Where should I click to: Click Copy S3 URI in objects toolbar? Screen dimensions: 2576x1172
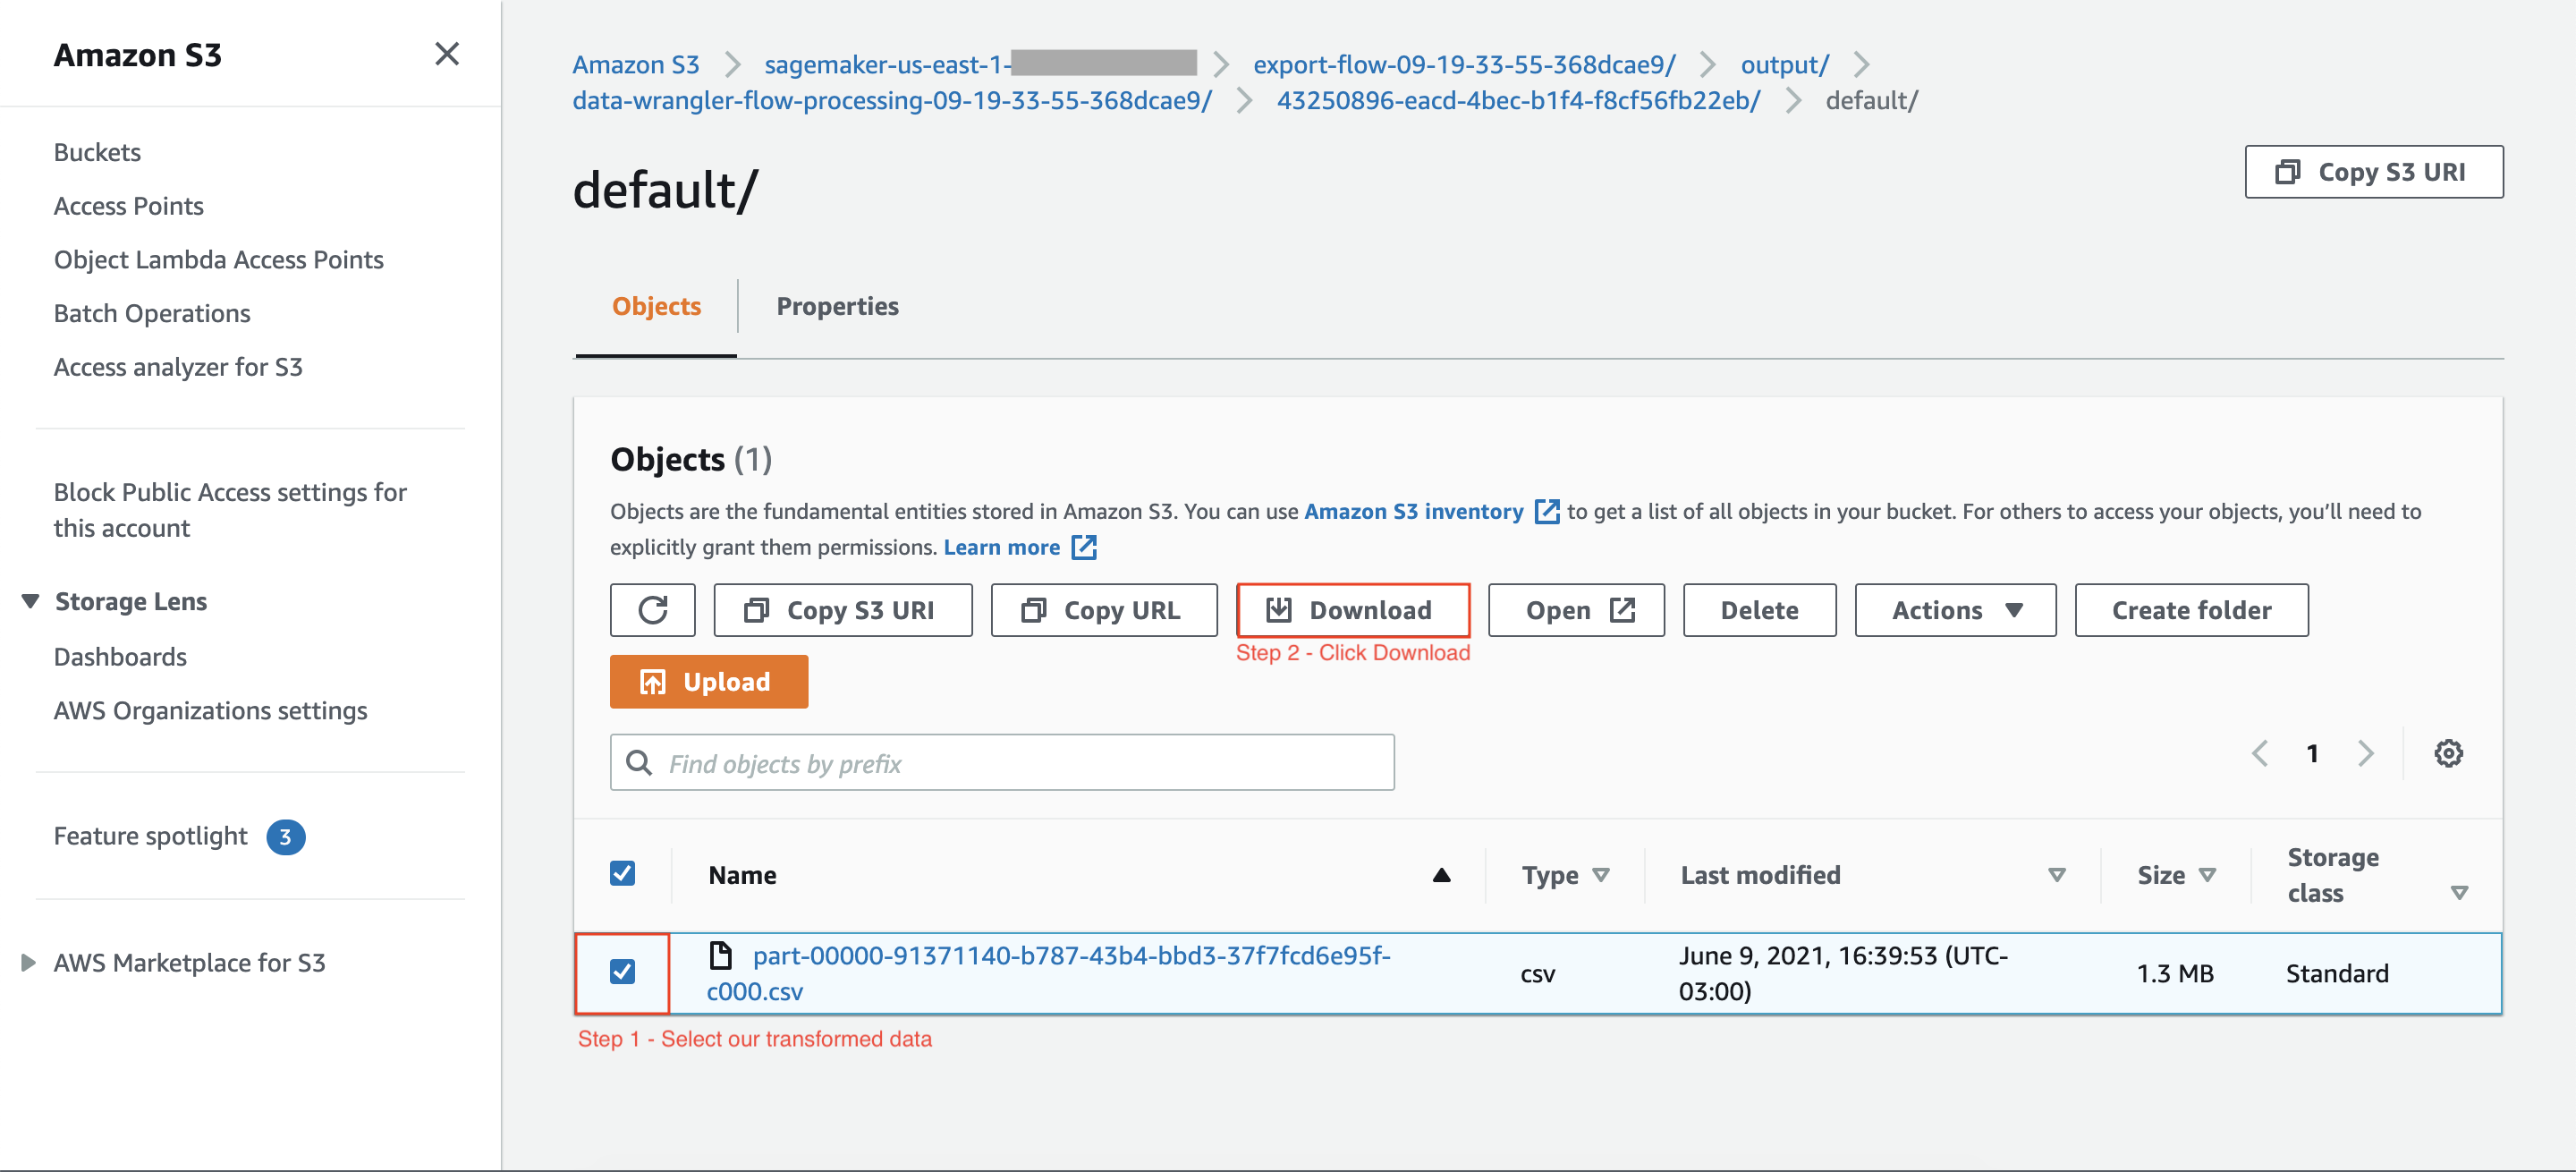[x=842, y=610]
